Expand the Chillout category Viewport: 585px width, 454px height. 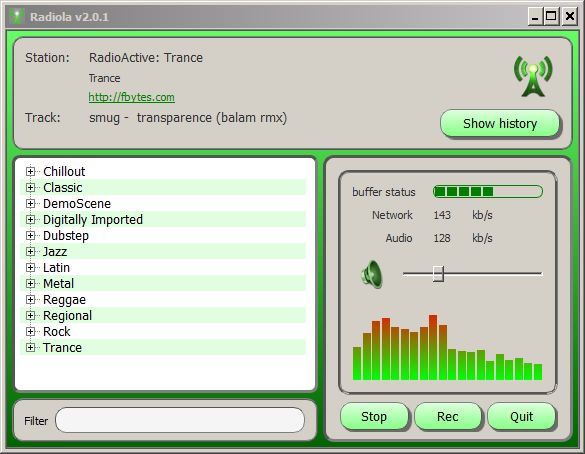[31, 171]
